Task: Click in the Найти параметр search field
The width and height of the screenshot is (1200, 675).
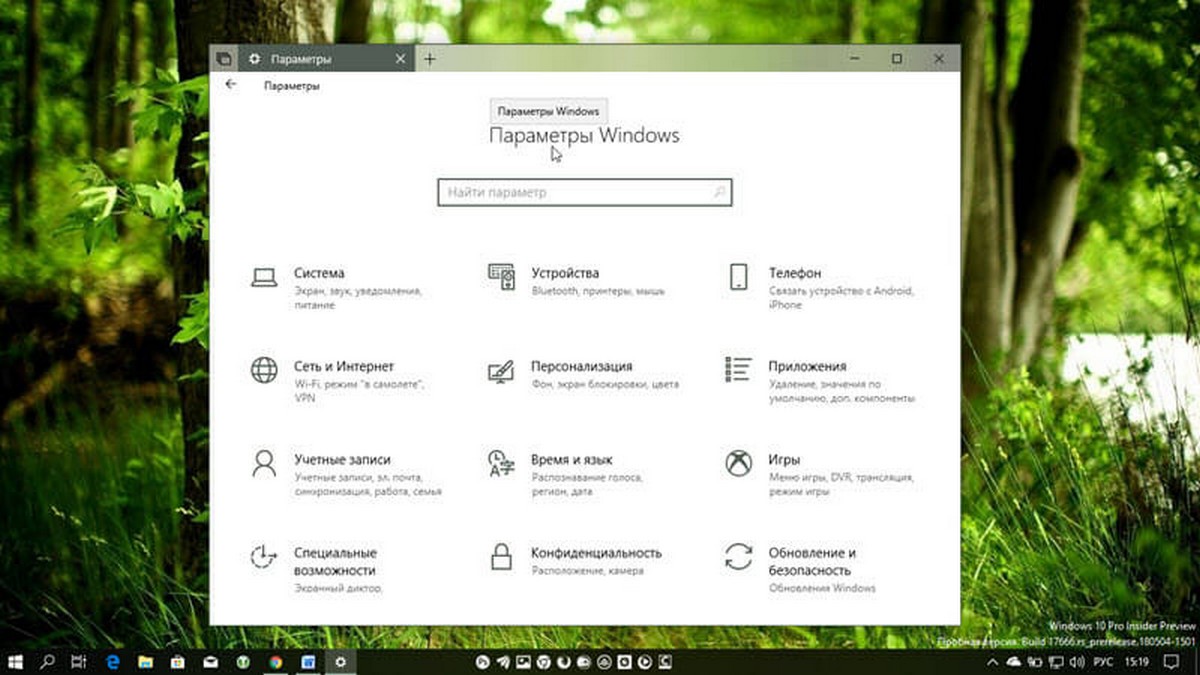Action: point(585,192)
